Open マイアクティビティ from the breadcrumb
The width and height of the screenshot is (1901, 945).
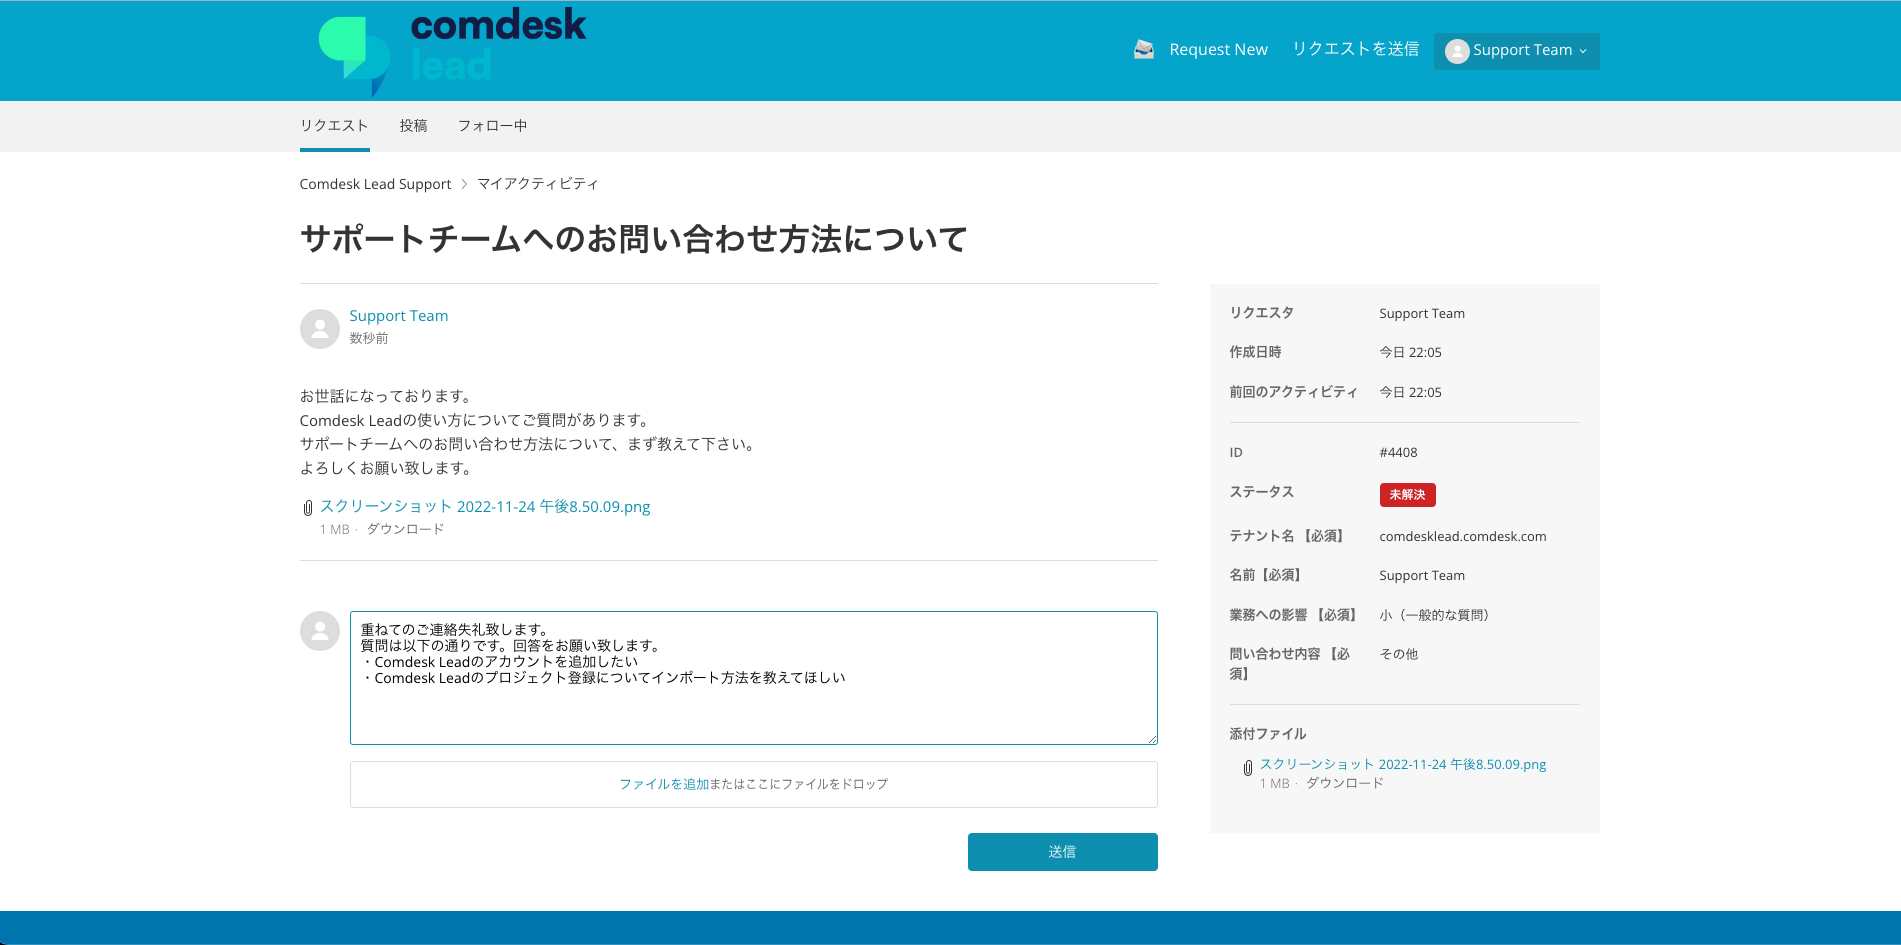(x=538, y=183)
